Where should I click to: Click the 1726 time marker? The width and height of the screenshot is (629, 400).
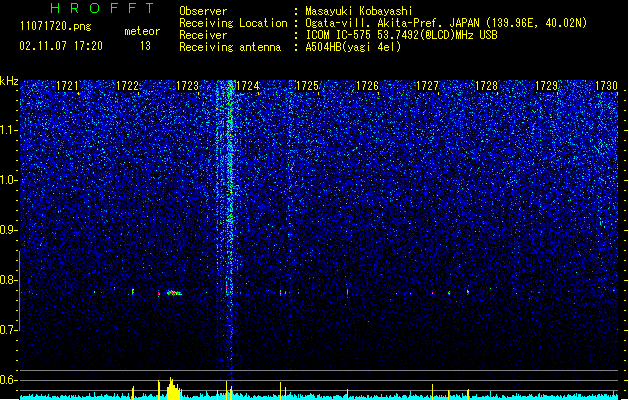(367, 86)
